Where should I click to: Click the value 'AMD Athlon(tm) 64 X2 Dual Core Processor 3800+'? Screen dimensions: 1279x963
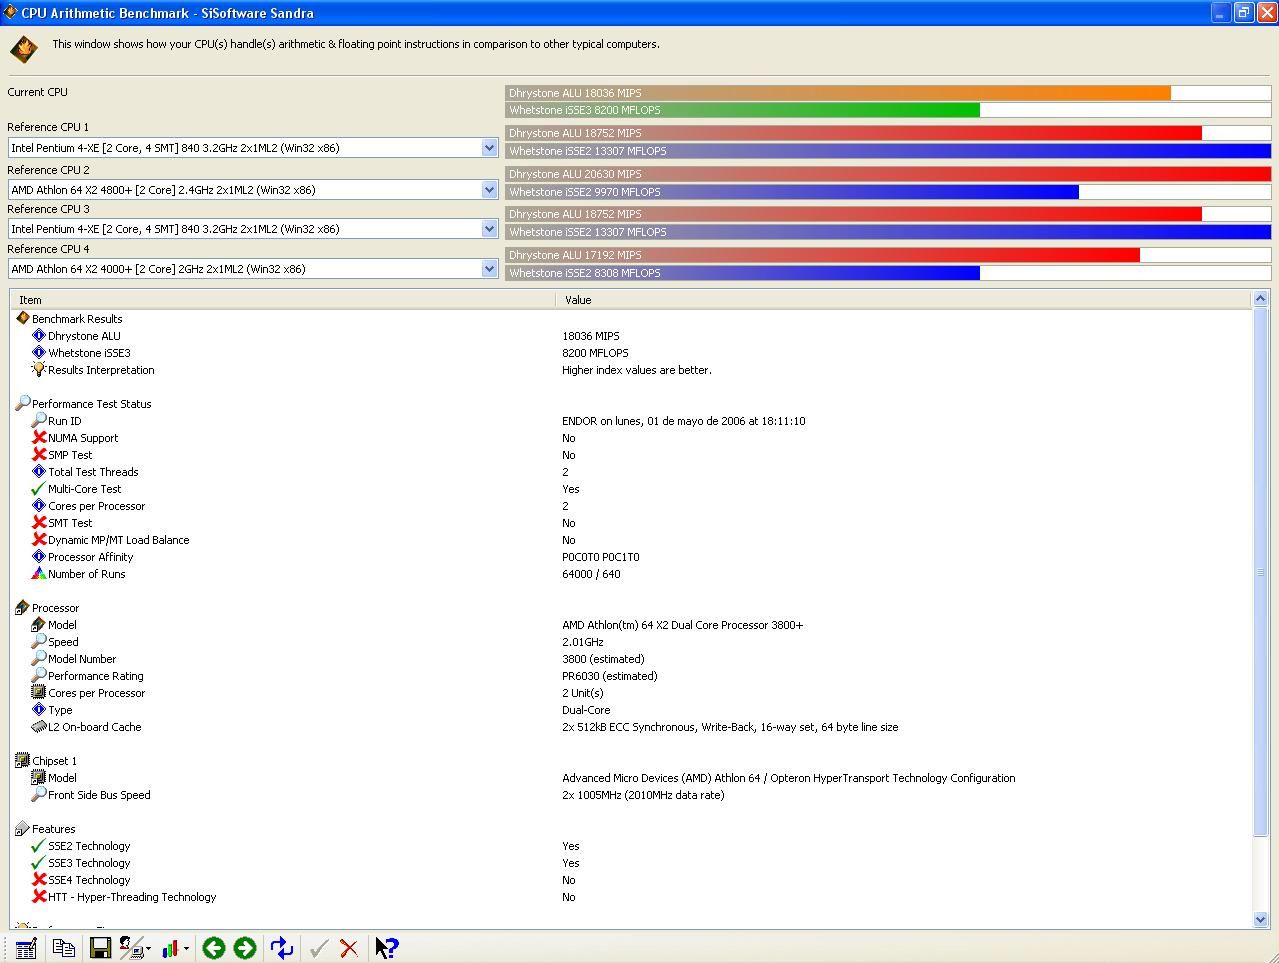682,625
